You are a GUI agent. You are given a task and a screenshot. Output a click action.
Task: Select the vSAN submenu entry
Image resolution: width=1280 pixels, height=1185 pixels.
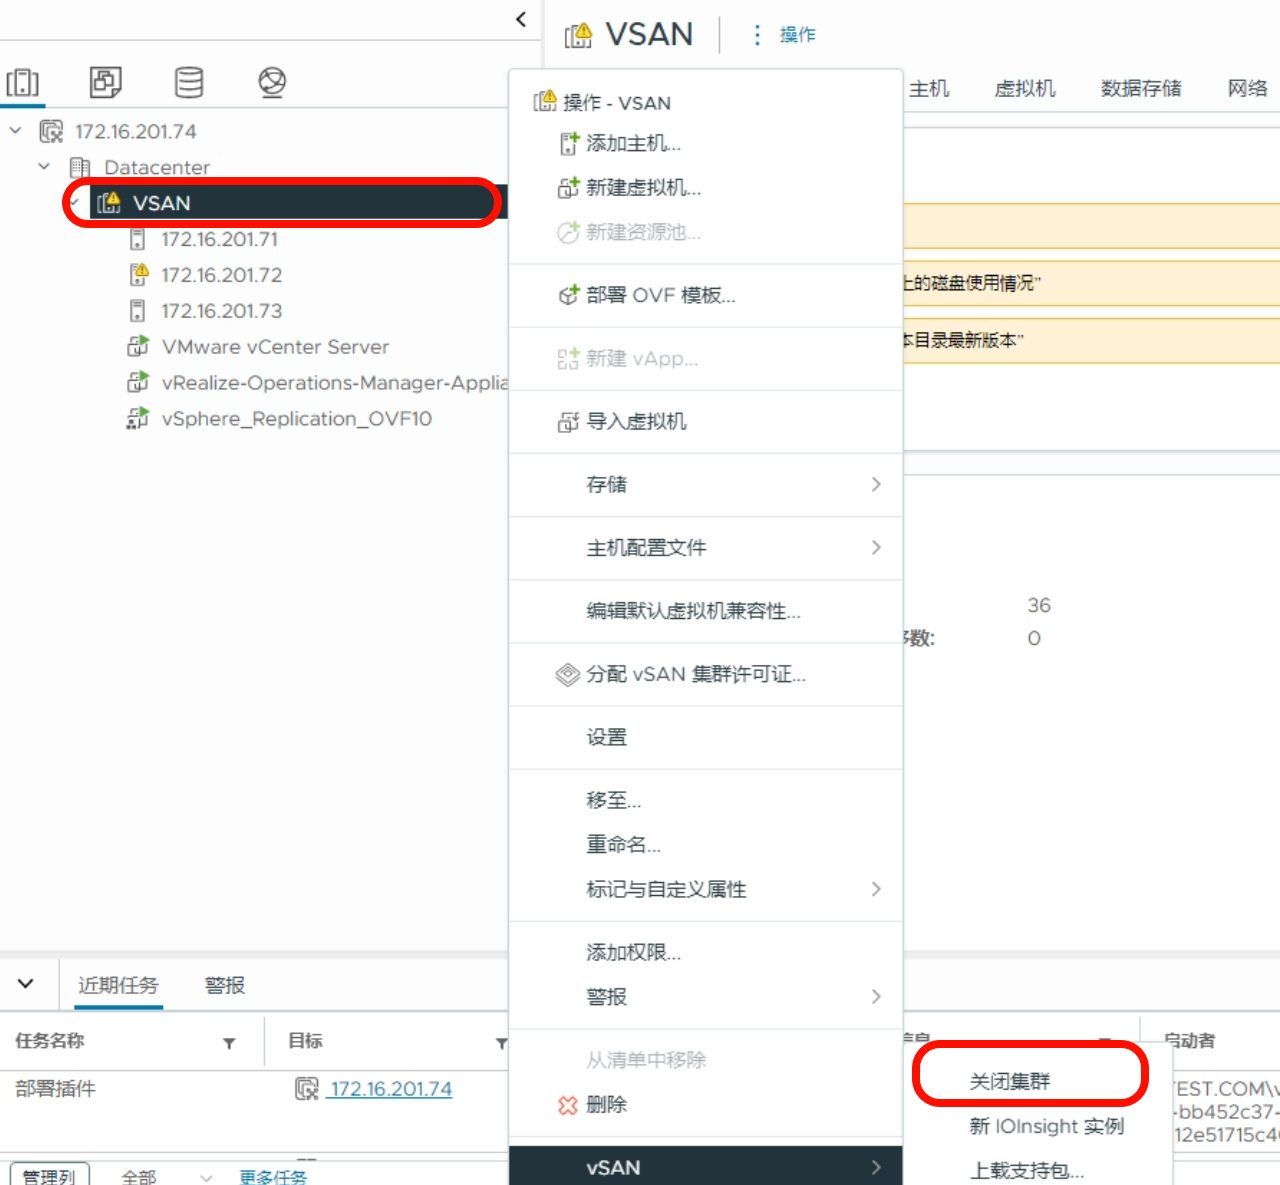706,1167
